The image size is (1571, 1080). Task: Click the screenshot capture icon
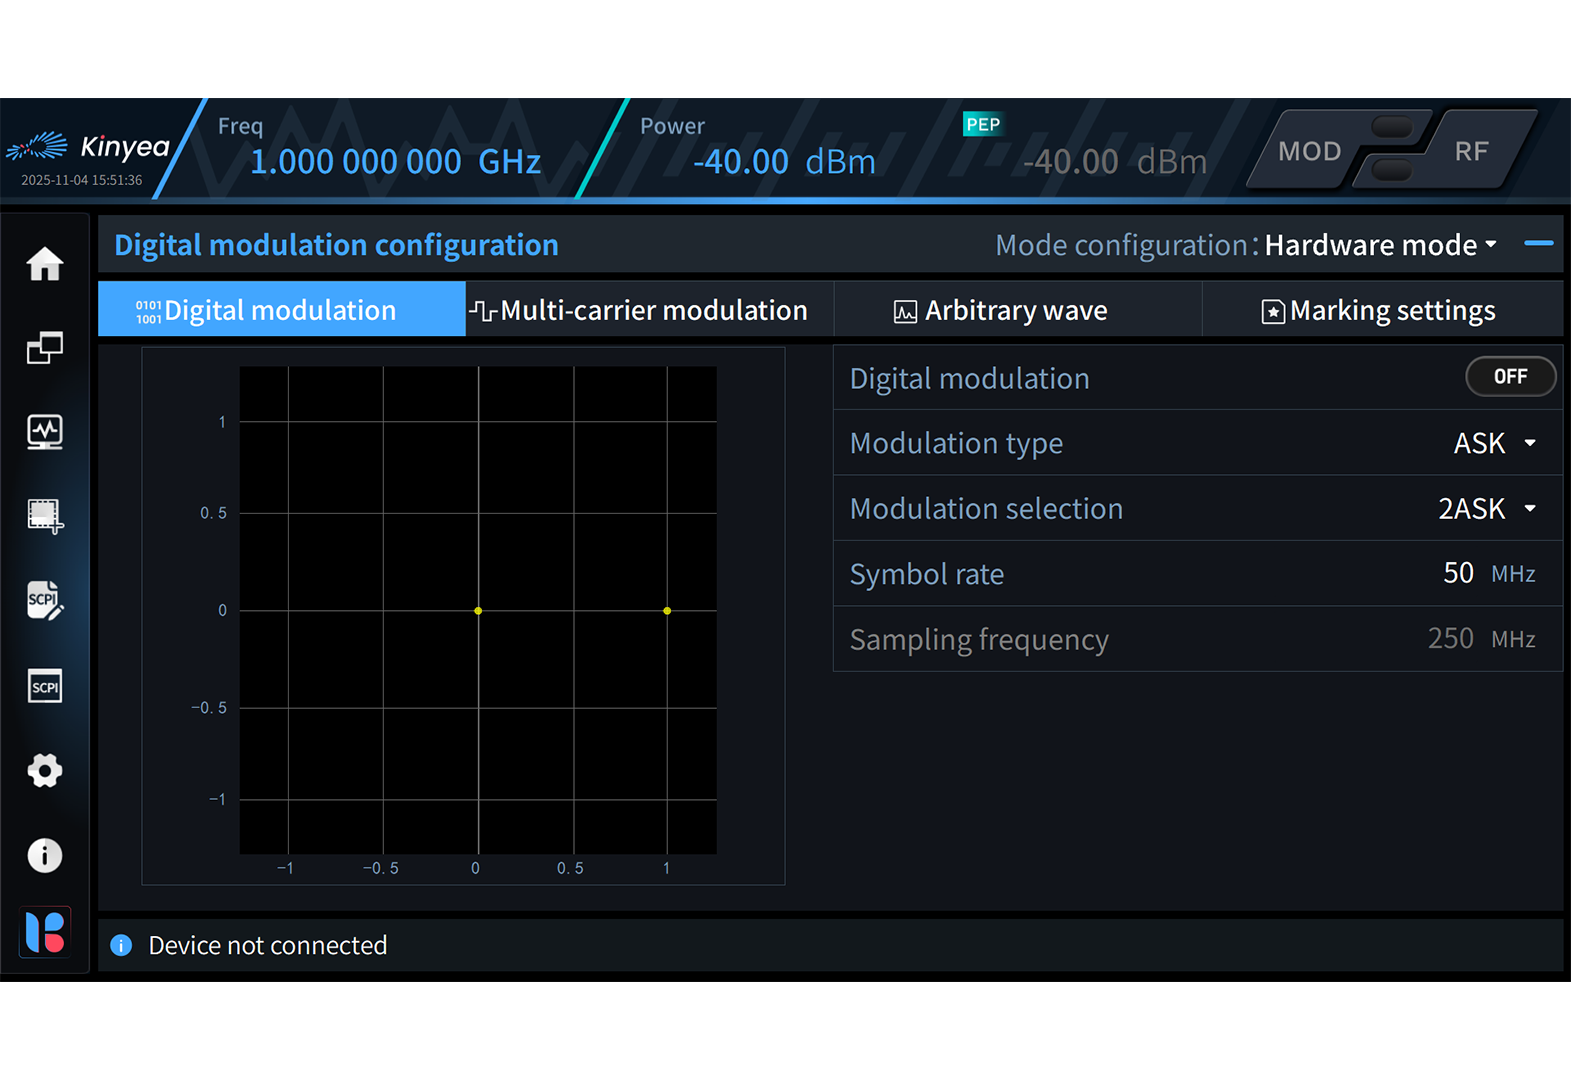[45, 516]
